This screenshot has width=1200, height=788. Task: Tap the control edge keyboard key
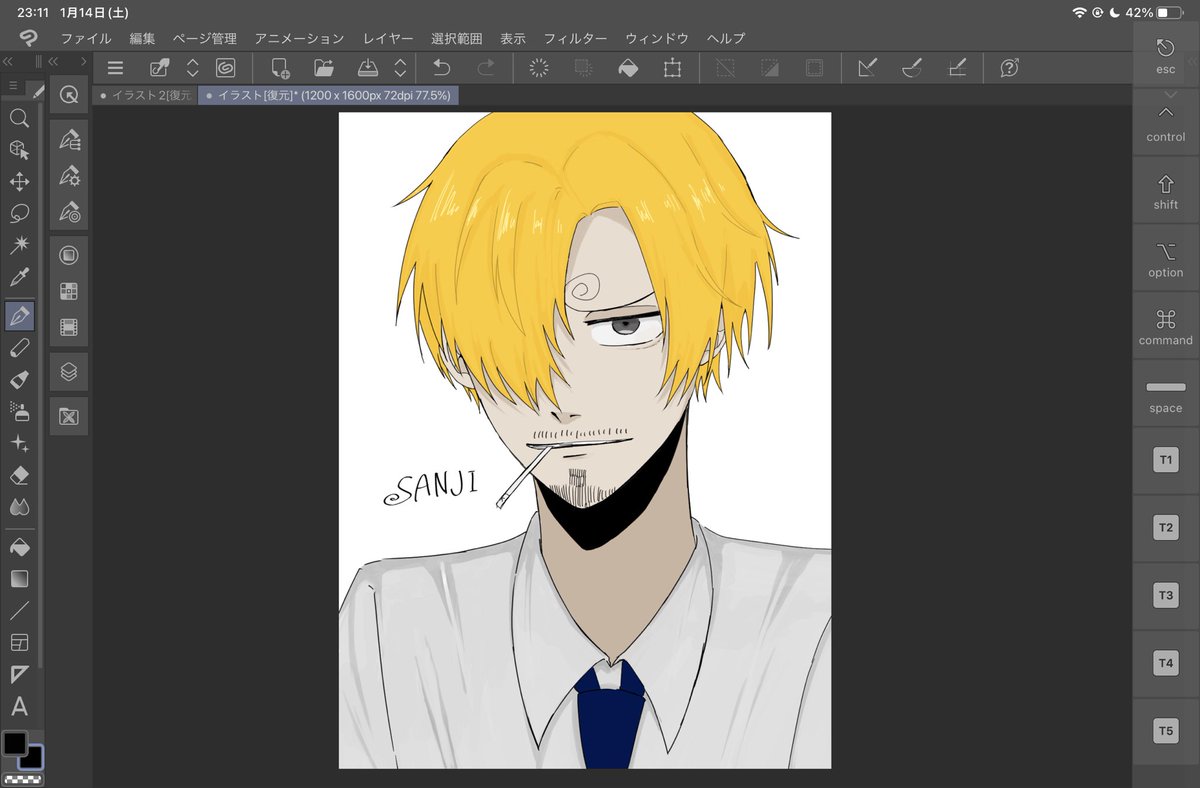pyautogui.click(x=1166, y=122)
